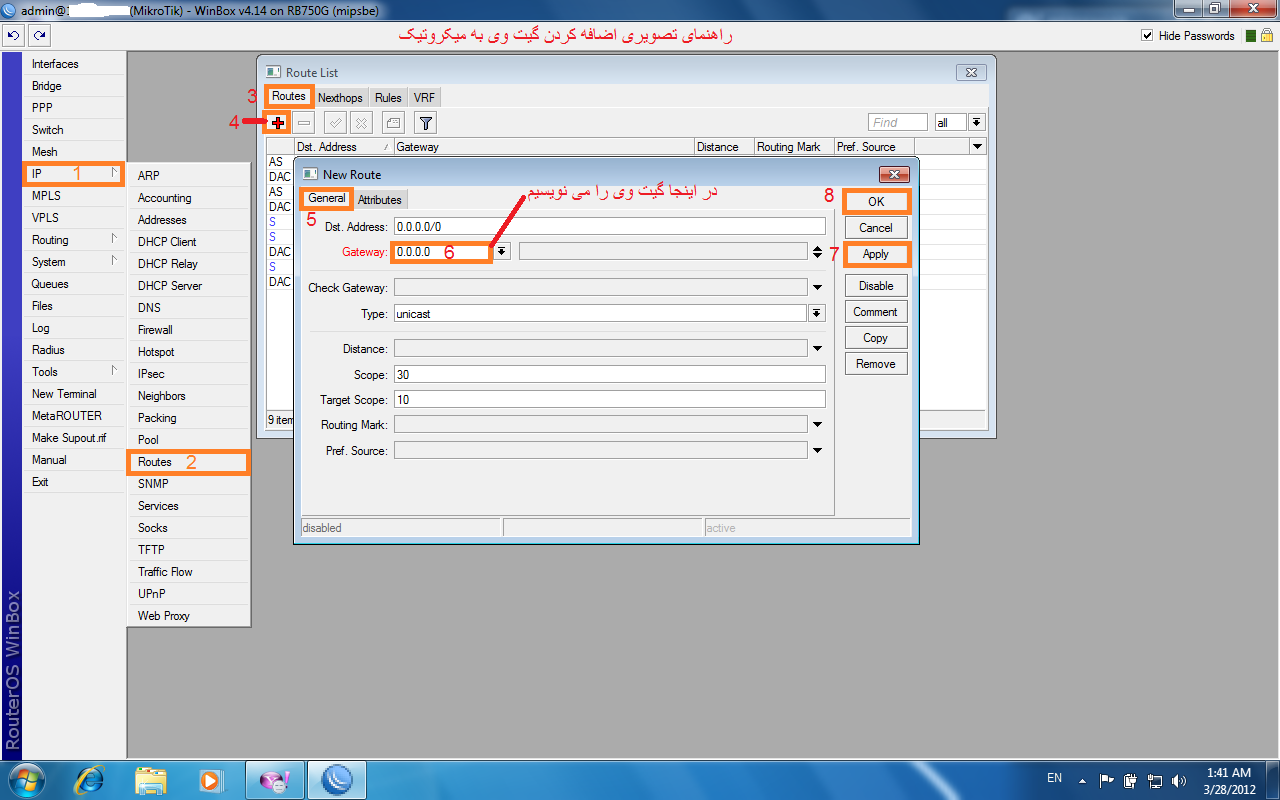Image resolution: width=1280 pixels, height=800 pixels.
Task: Switch to the Rules tab
Action: [388, 98]
